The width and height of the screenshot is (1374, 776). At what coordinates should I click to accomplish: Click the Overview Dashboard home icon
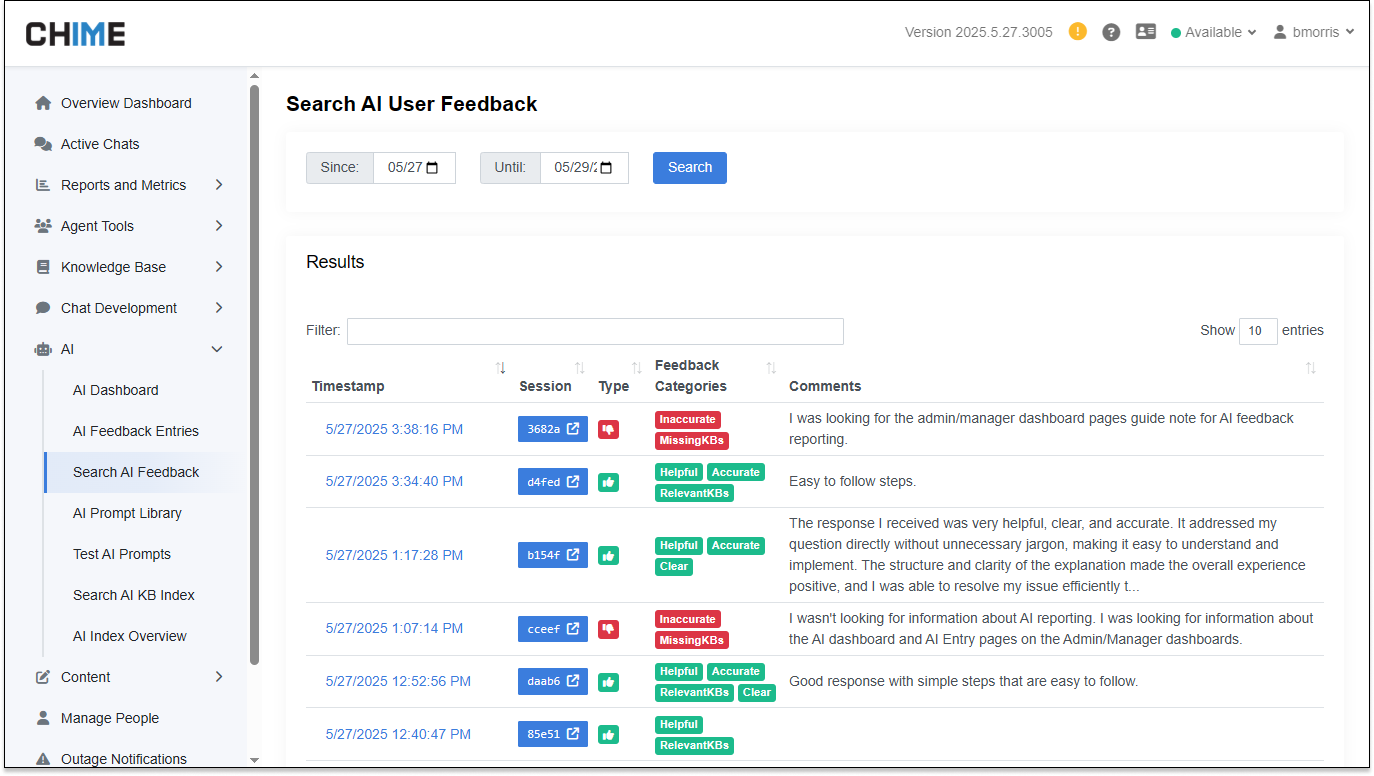[x=43, y=103]
